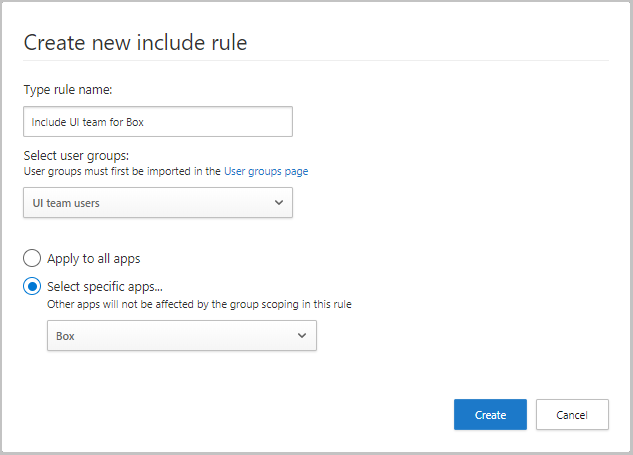Click the rule name text field
633x455 pixels.
click(x=158, y=122)
